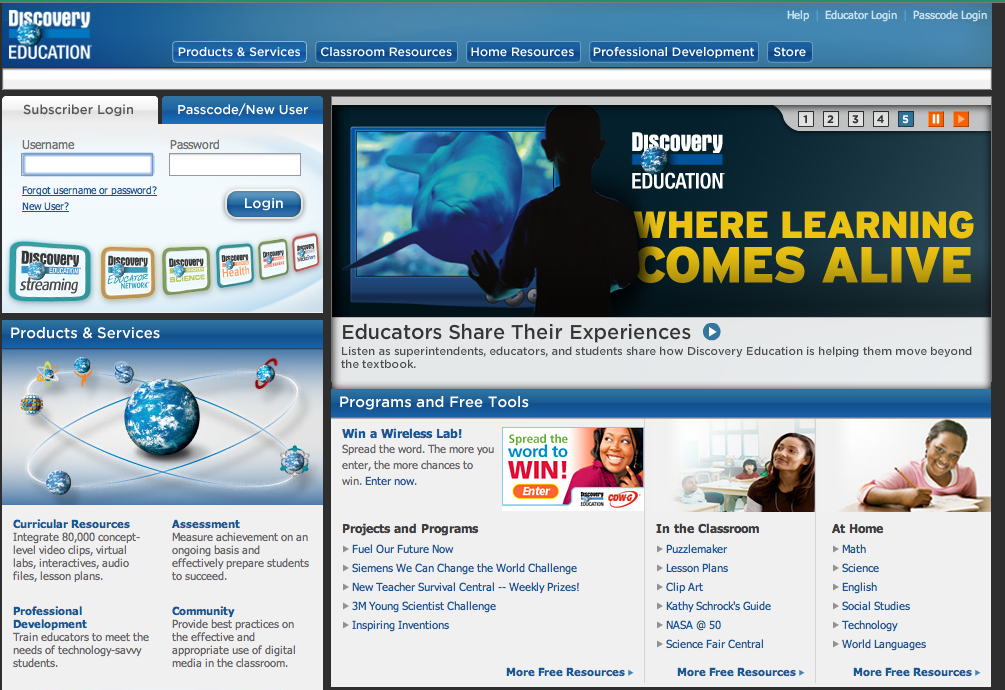Focus the Password input field

coord(235,165)
